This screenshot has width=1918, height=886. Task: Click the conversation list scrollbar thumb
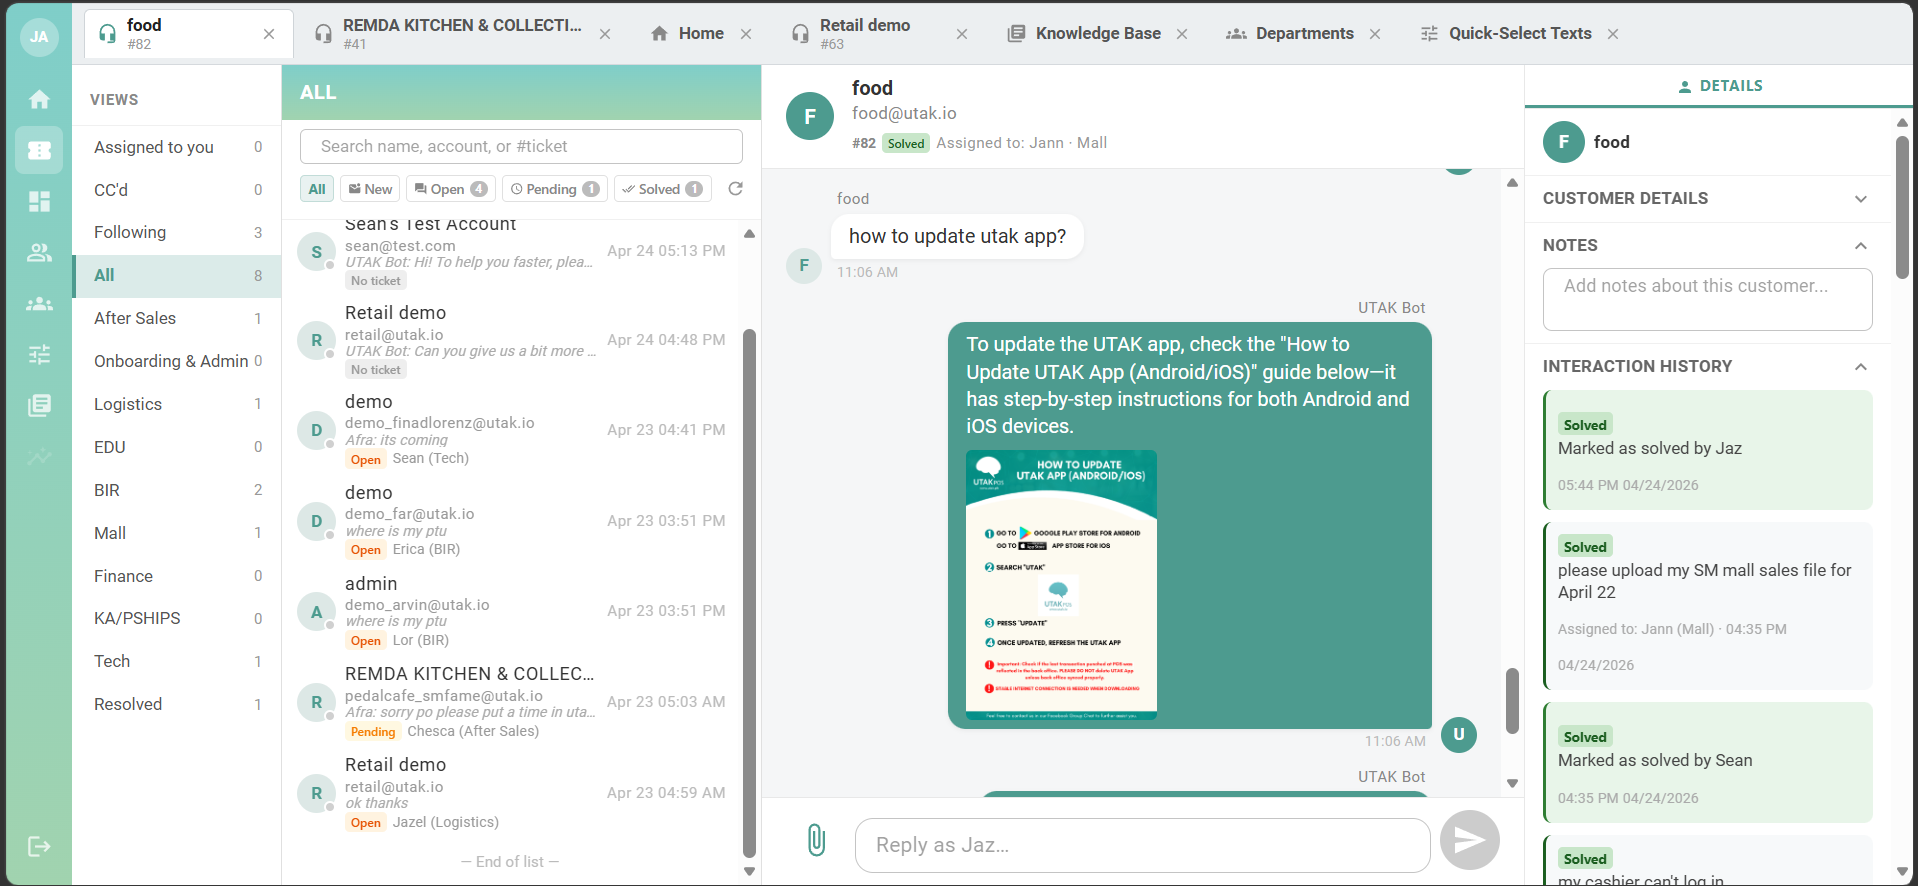pyautogui.click(x=749, y=593)
